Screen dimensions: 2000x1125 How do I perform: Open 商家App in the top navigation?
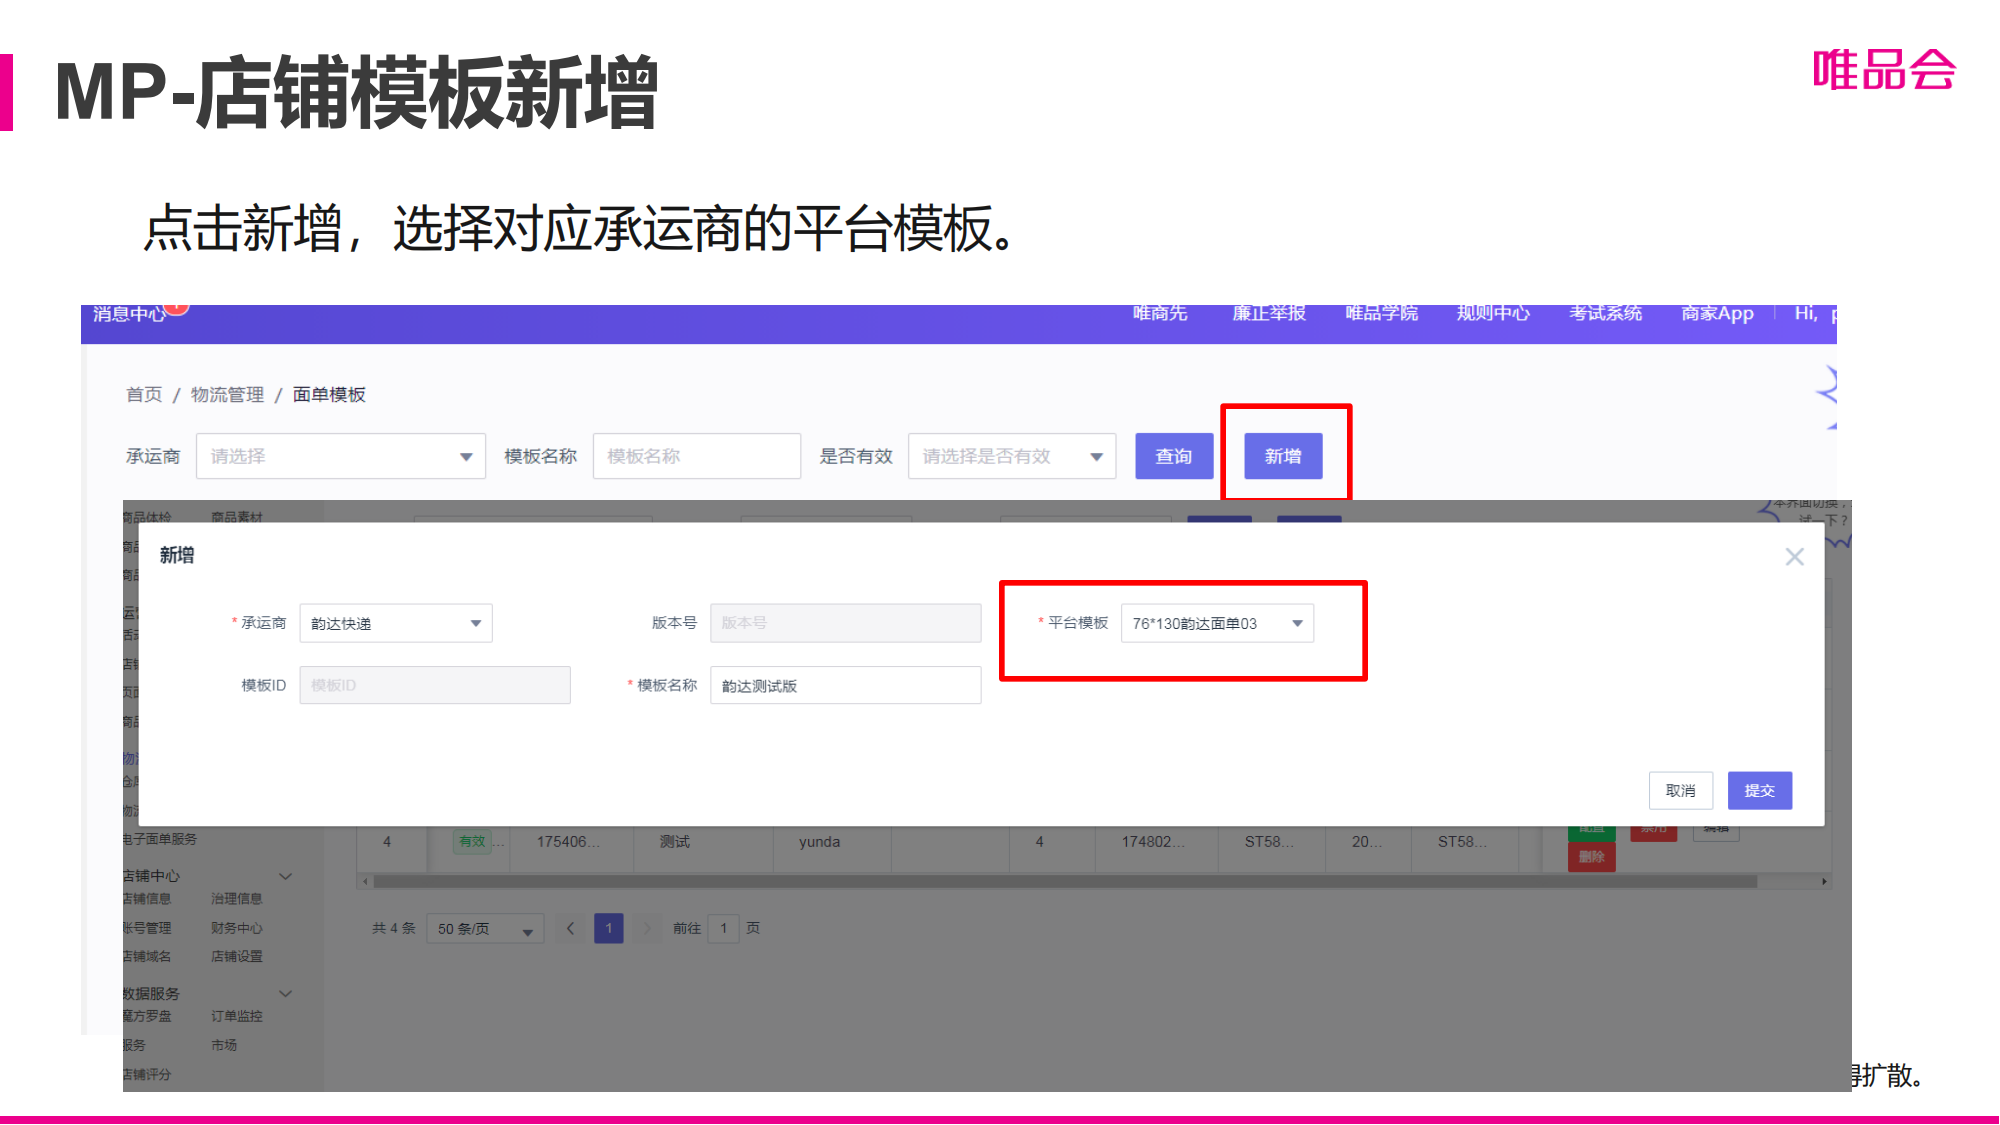tap(1717, 313)
